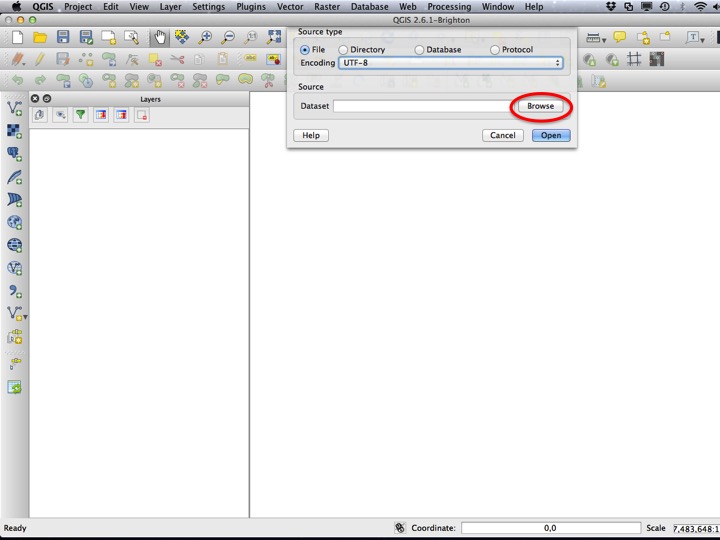
Task: Click the Add Raster Layer checkerboard icon
Action: pos(15,131)
